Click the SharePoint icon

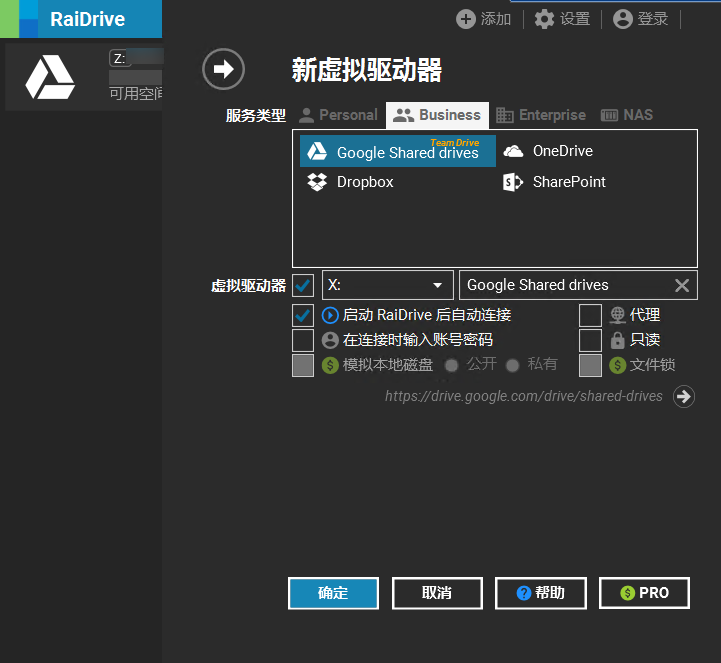click(513, 182)
